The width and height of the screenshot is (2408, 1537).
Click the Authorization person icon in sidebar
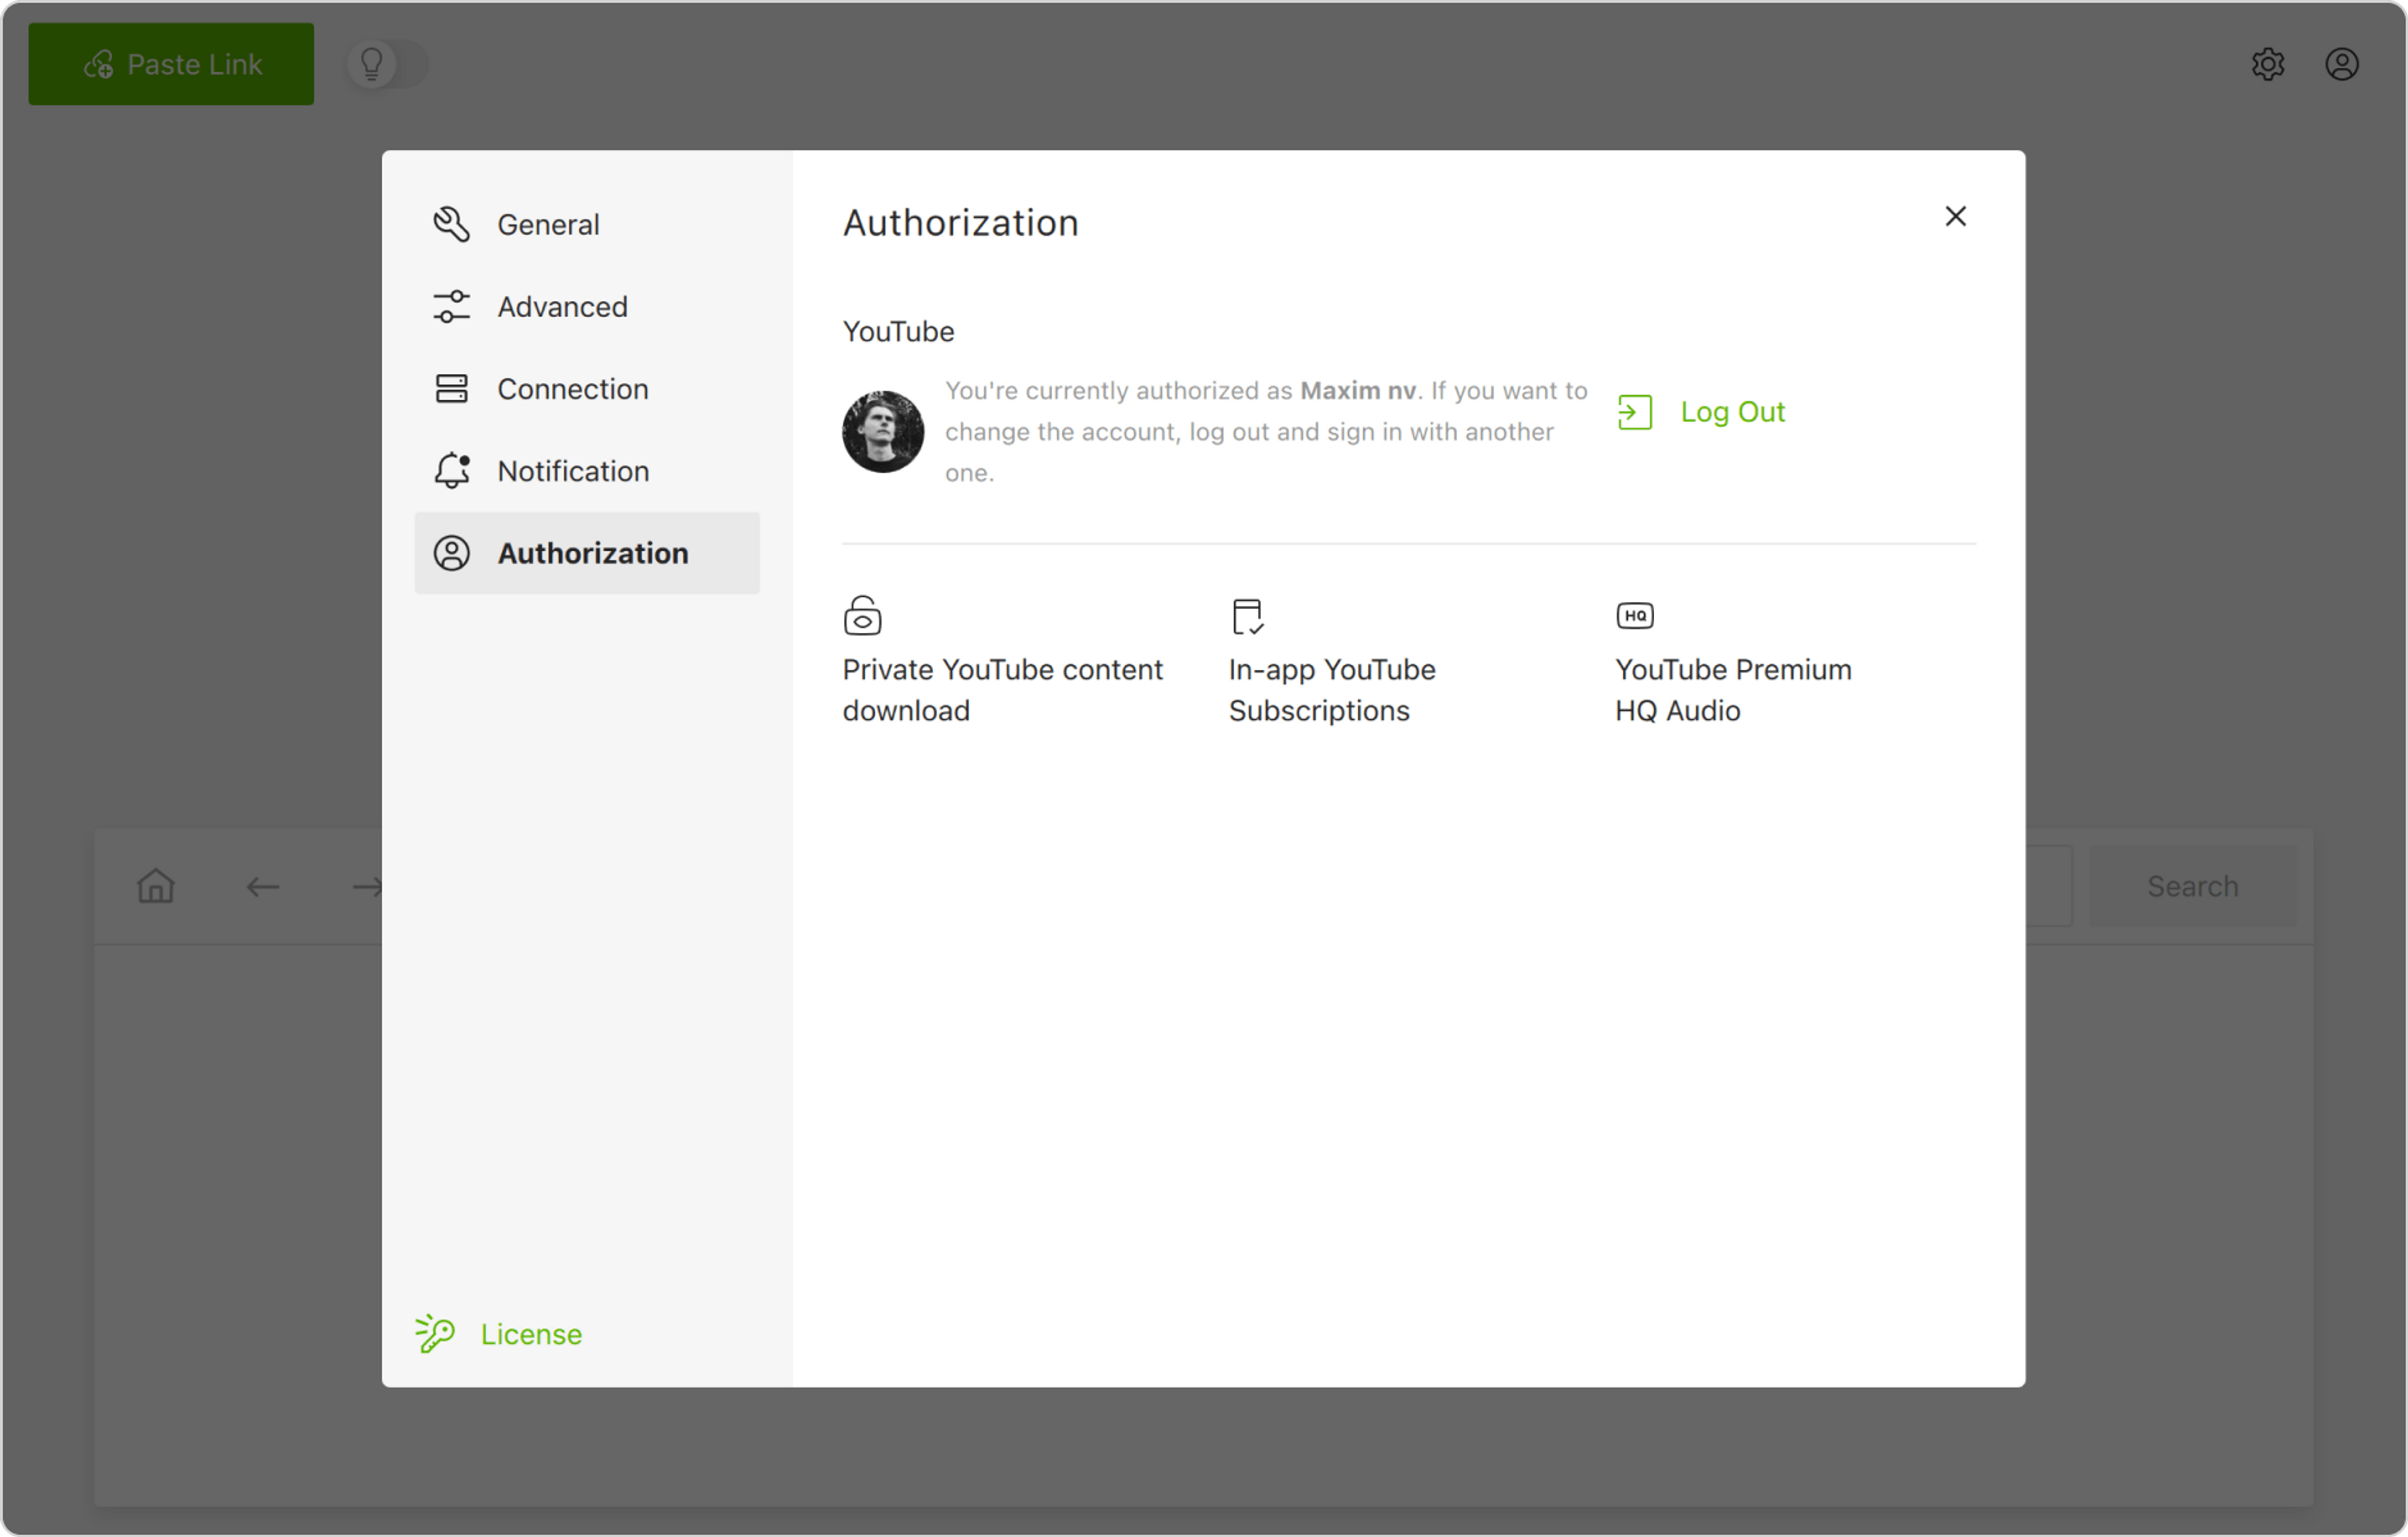pyautogui.click(x=451, y=553)
